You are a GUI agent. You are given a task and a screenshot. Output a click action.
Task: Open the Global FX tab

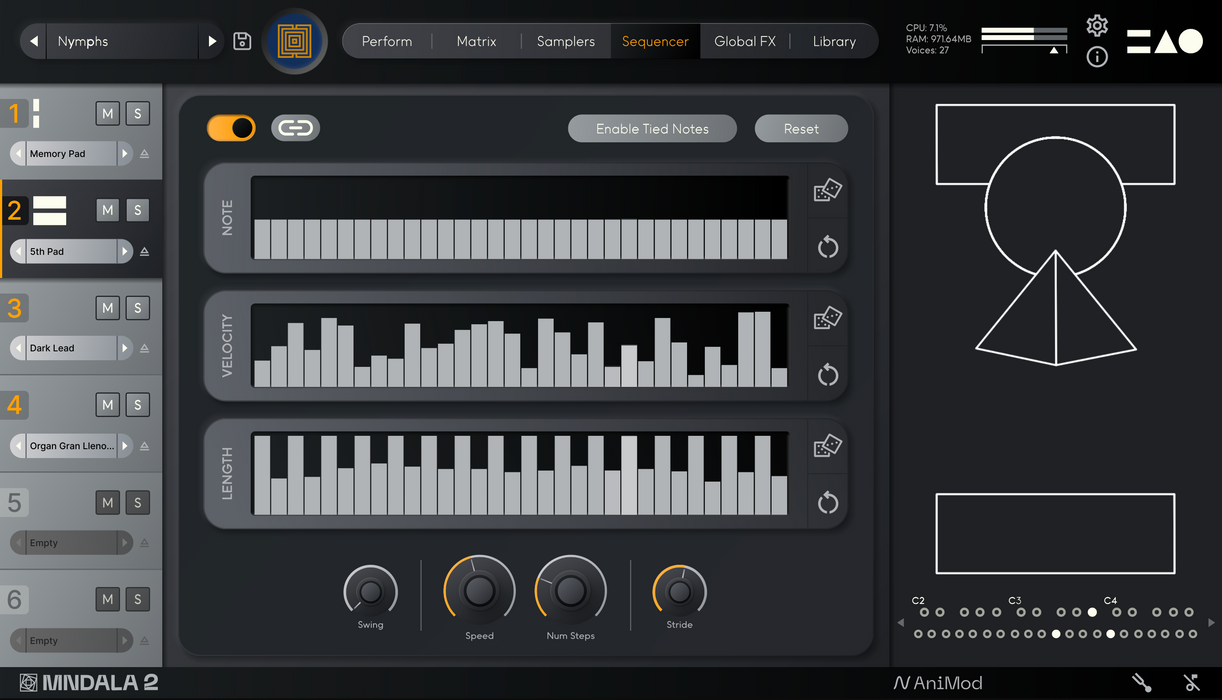click(x=744, y=41)
